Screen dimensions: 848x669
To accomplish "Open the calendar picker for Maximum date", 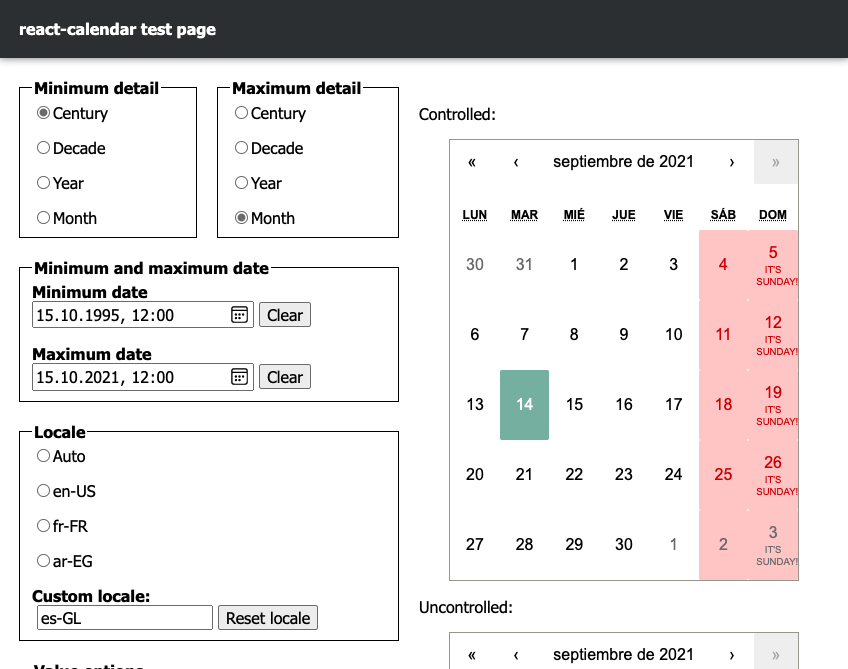I will [x=239, y=377].
